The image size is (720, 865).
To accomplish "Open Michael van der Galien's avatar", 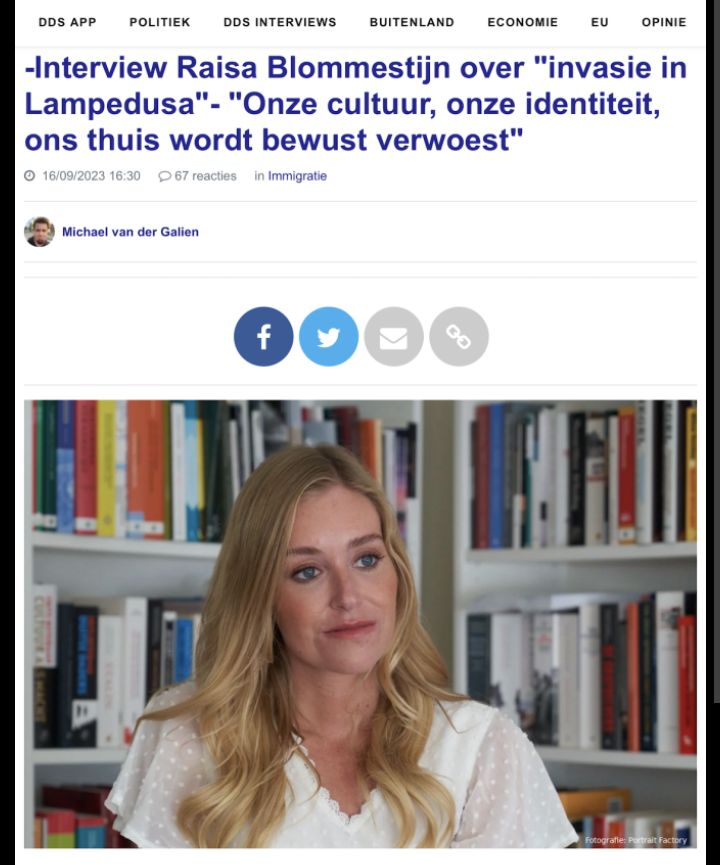I will click(39, 232).
